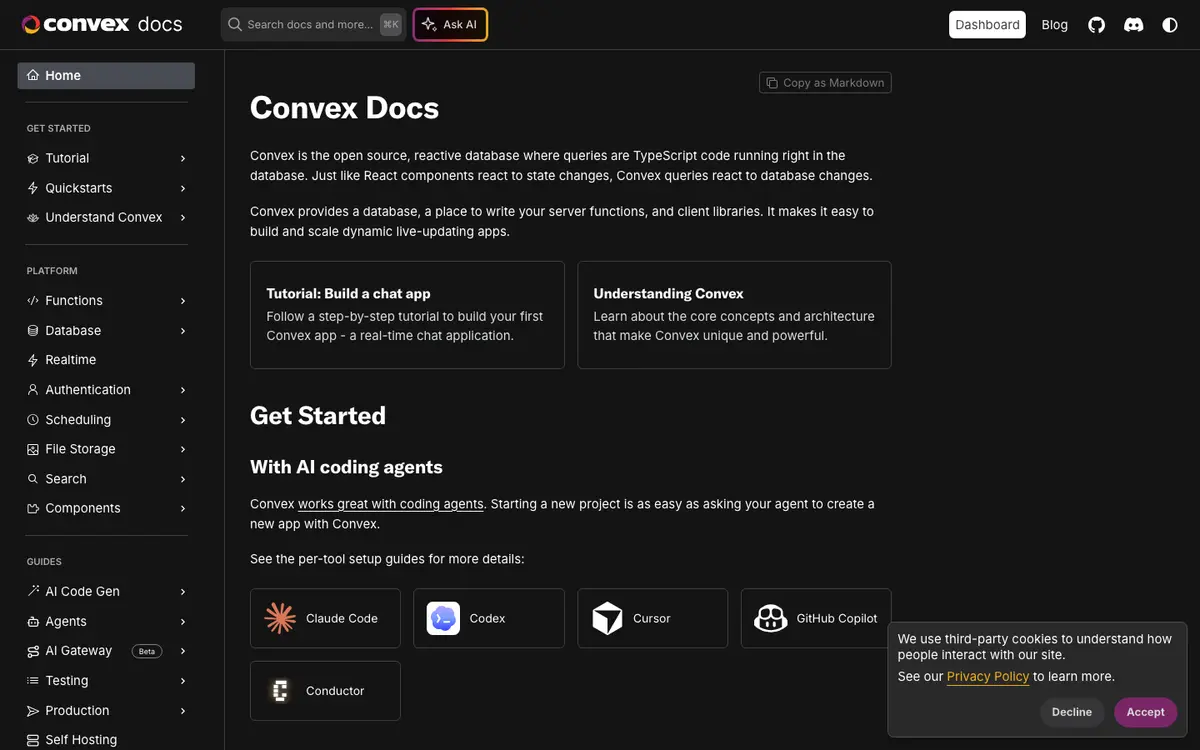
Task: Click the sidebar Search magnifier icon
Action: [33, 479]
